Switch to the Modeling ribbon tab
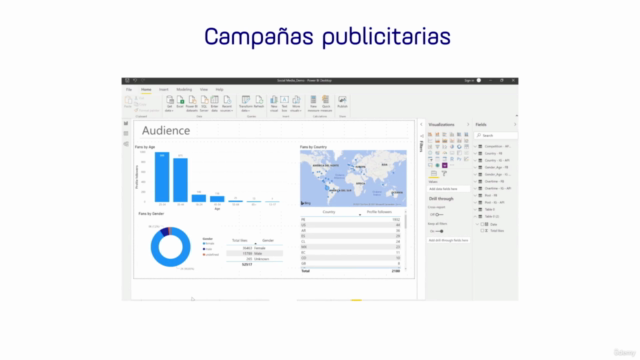 184,89
